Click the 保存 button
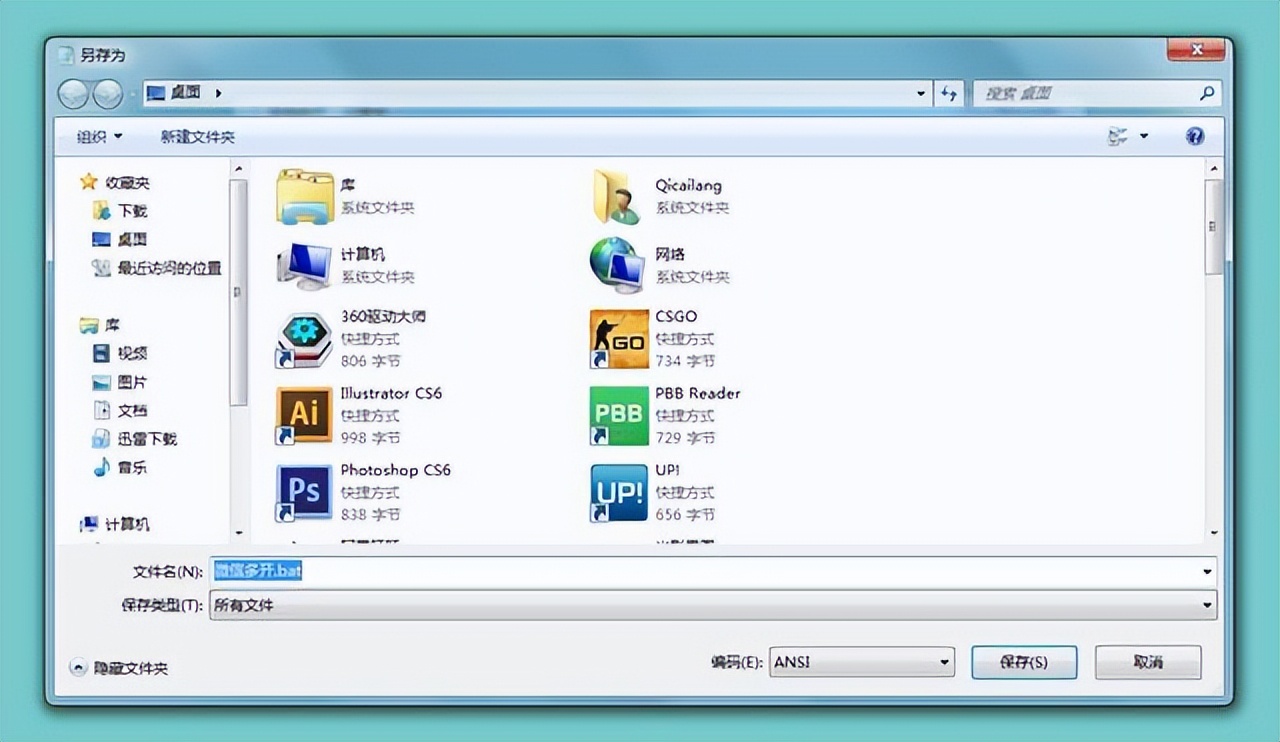The height and width of the screenshot is (742, 1280). pos(1024,662)
